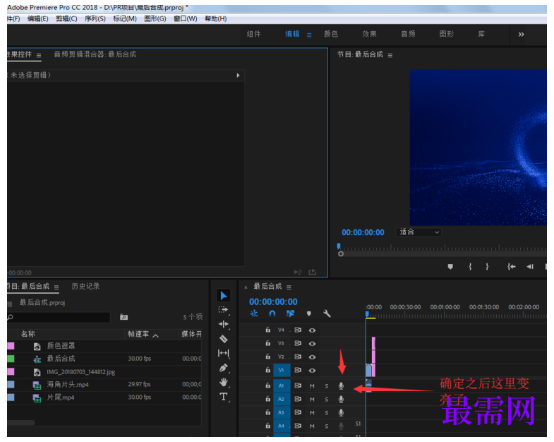Solo track A2 with S button

click(326, 399)
